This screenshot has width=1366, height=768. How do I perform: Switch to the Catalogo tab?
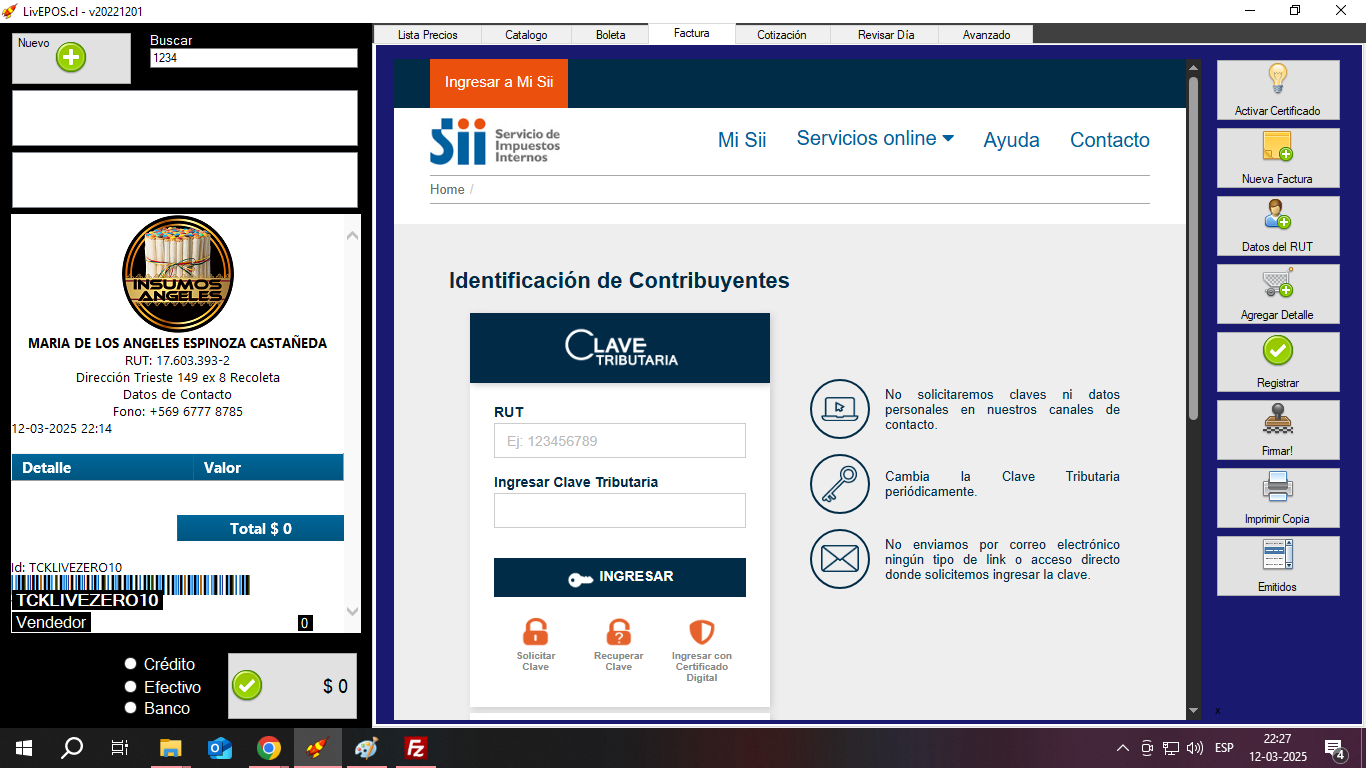pyautogui.click(x=526, y=35)
